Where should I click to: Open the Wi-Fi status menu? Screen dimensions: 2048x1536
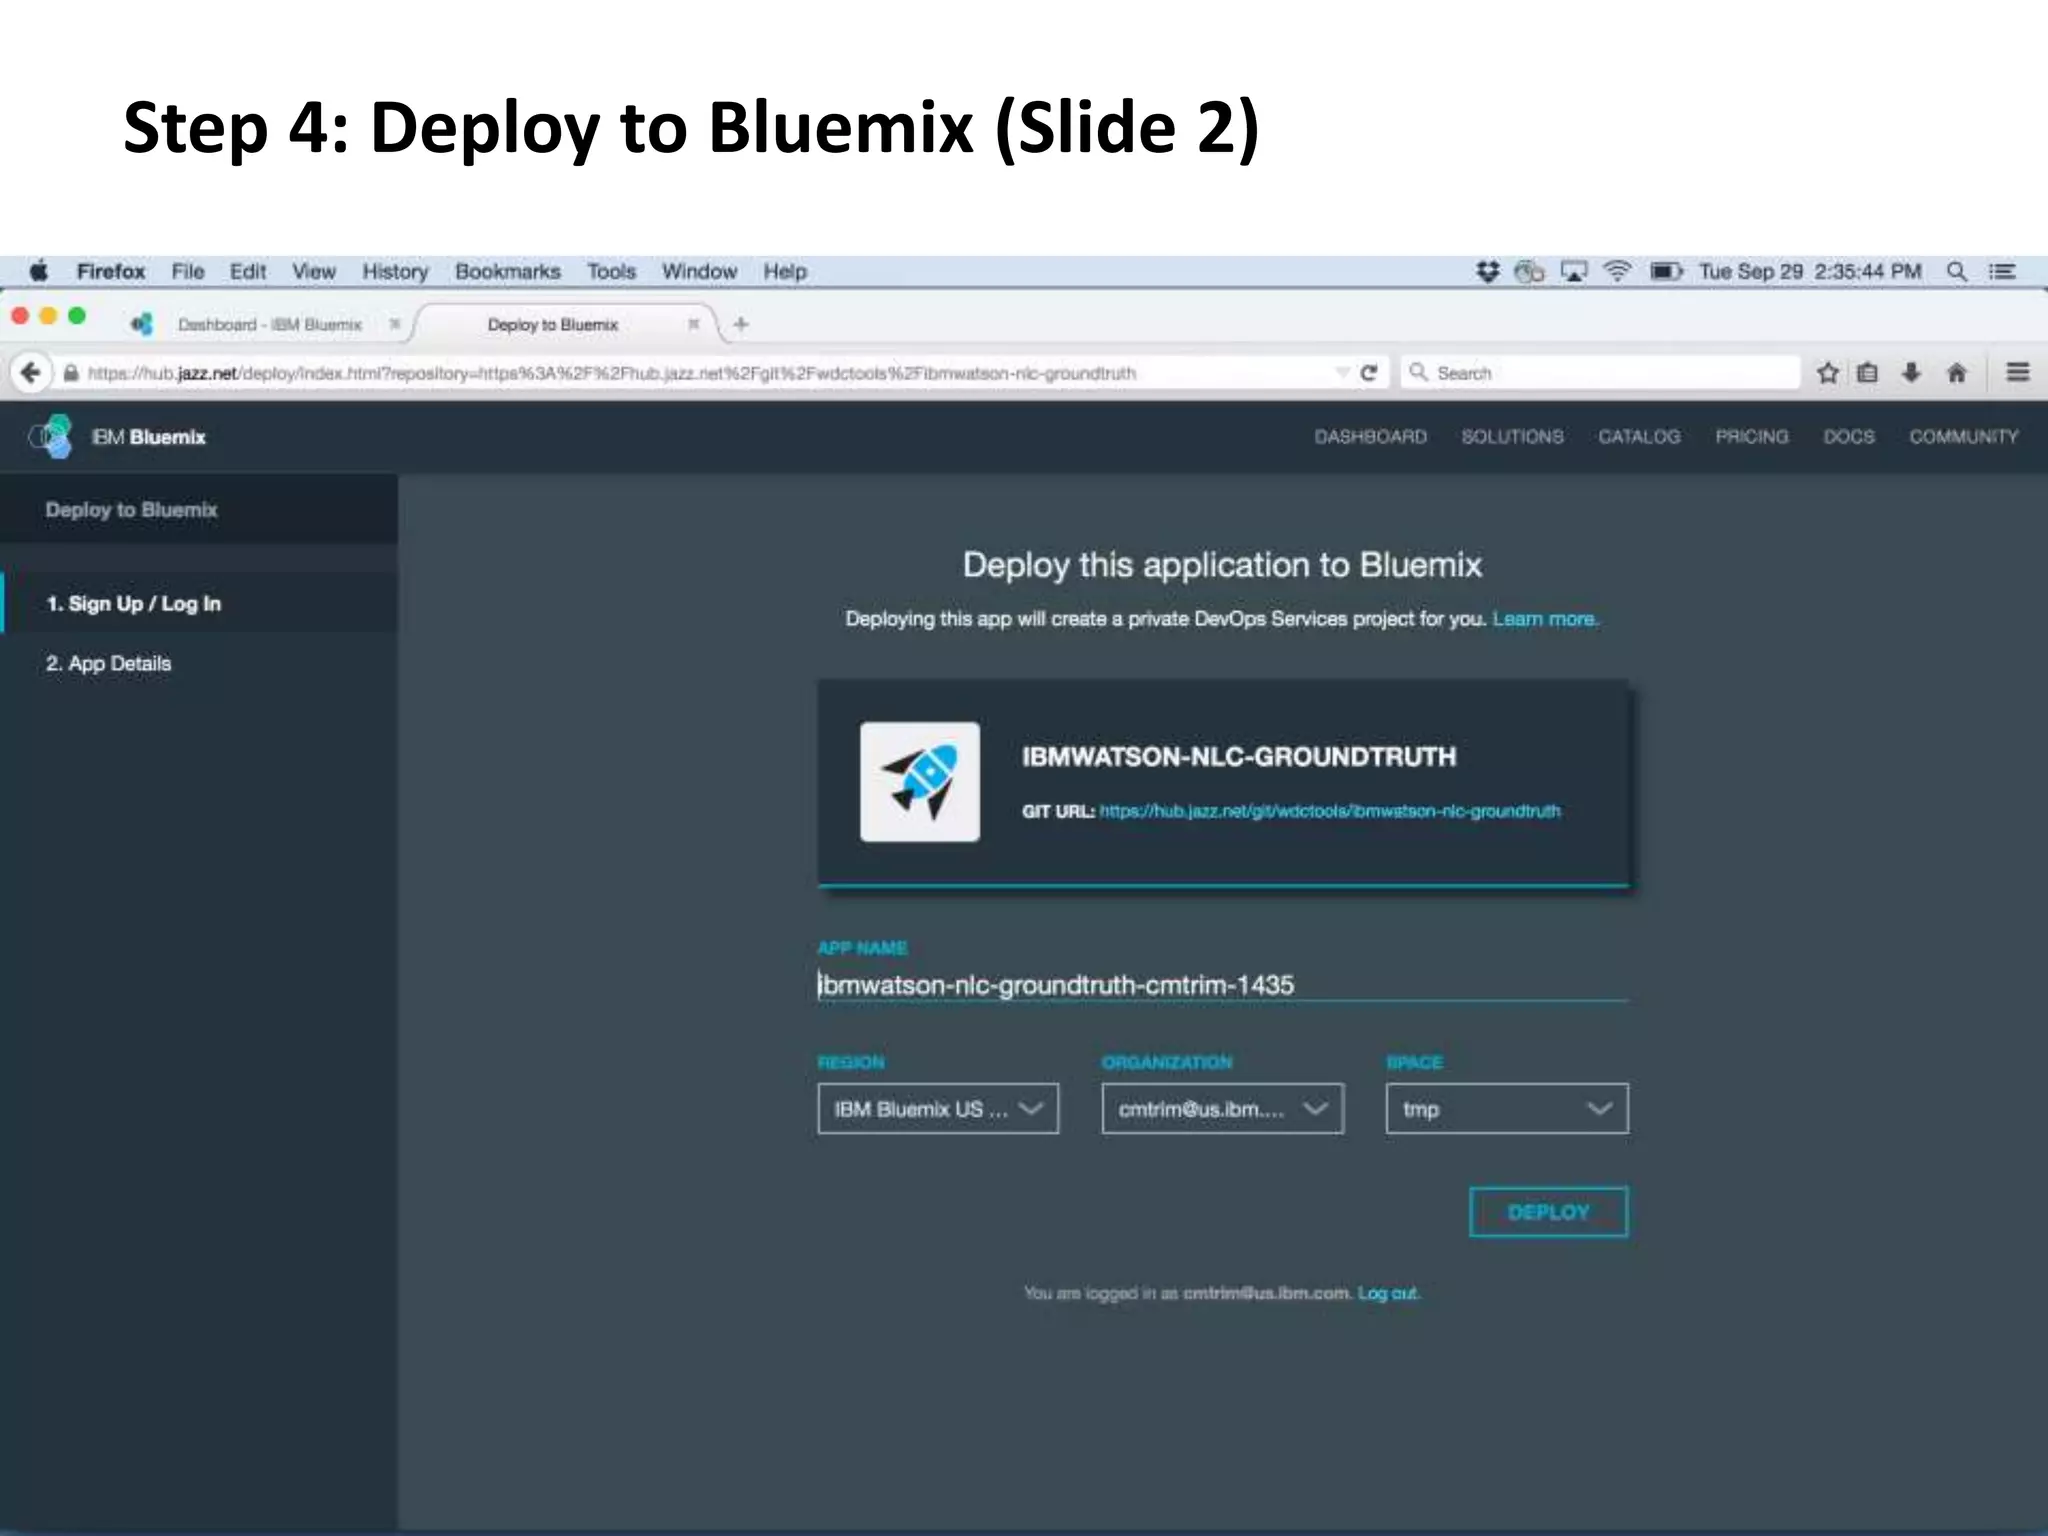(x=1617, y=271)
